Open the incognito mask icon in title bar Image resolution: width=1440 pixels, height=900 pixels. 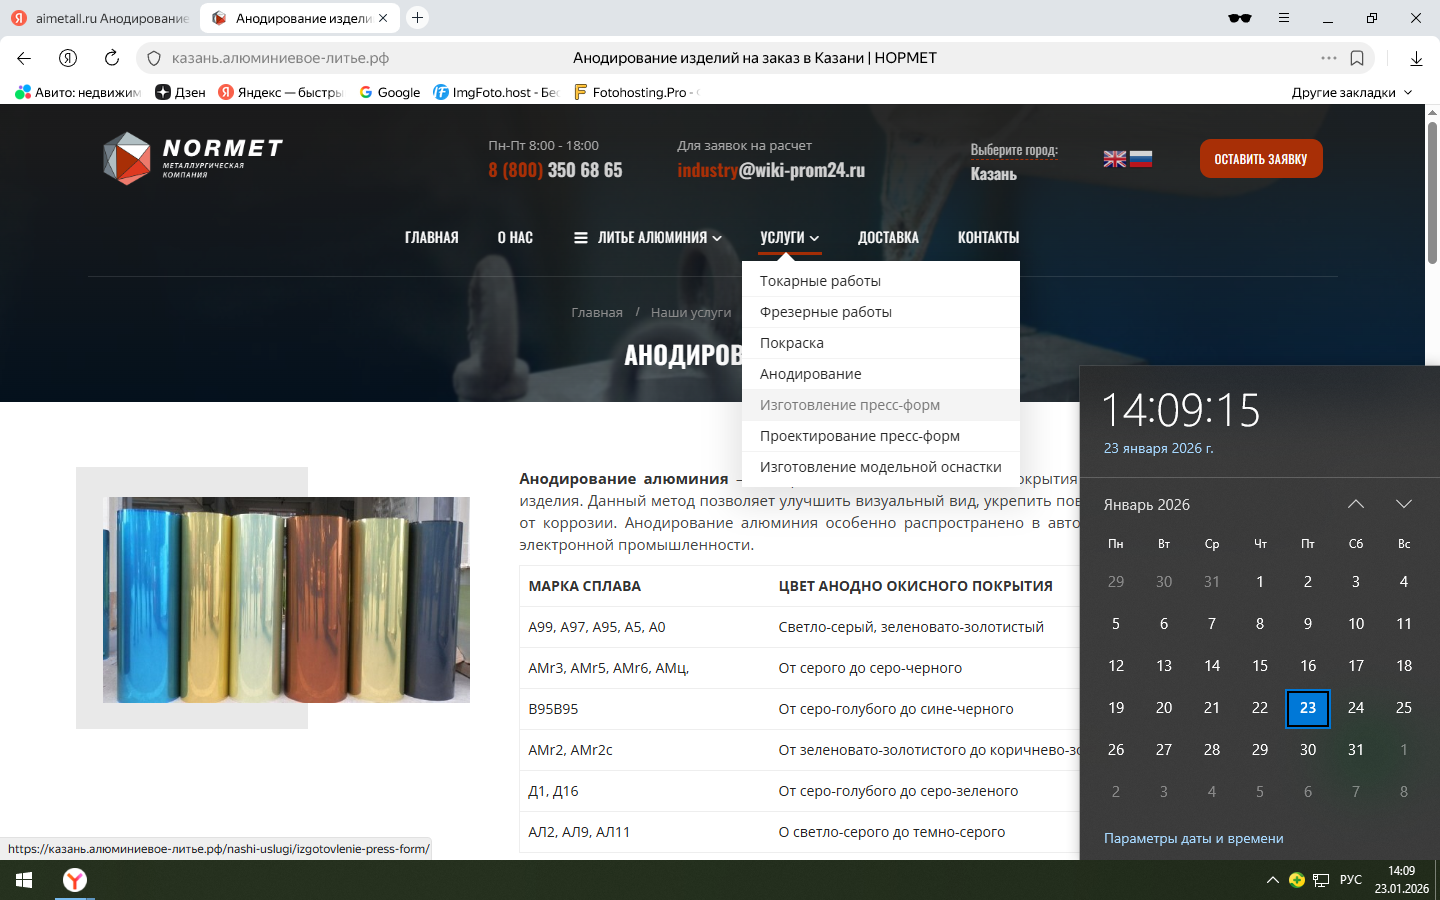click(1240, 18)
